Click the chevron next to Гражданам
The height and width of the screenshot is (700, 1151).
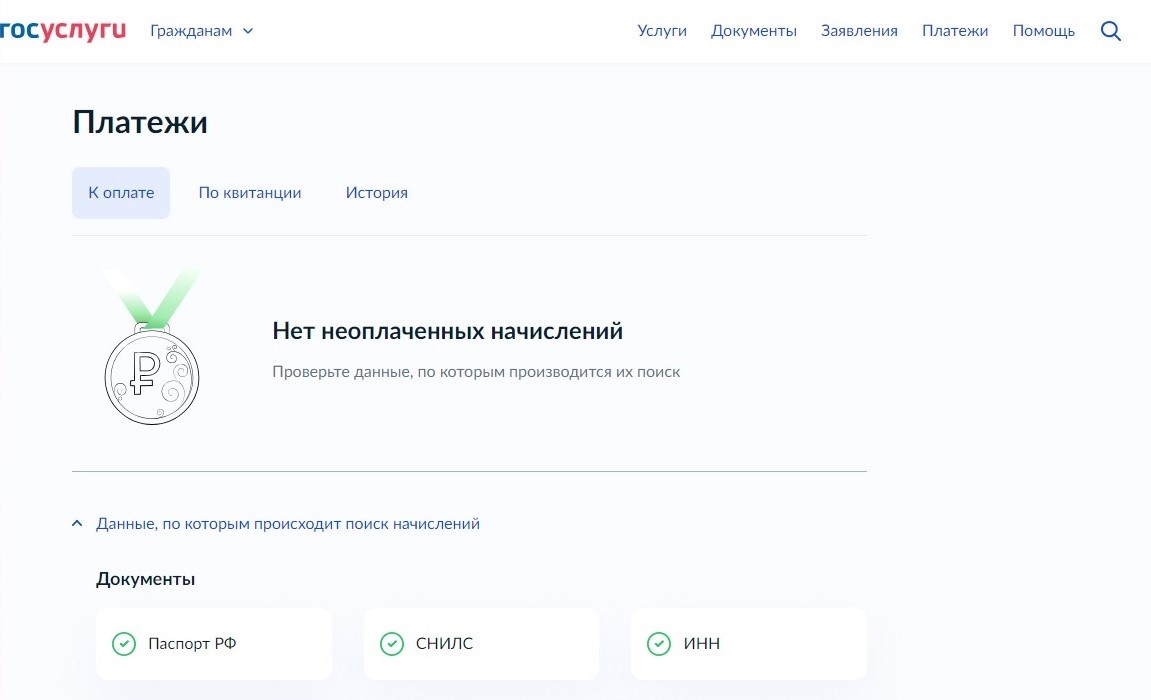pyautogui.click(x=248, y=31)
